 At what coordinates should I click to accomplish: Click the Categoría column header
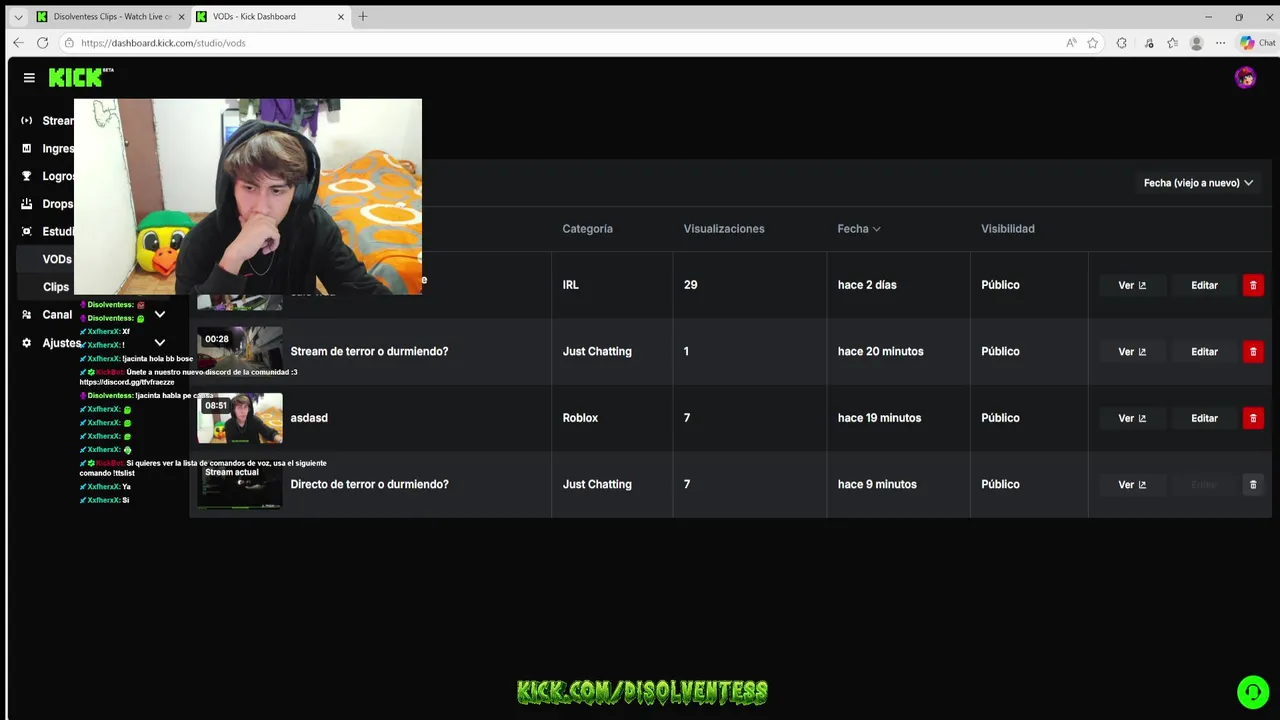pyautogui.click(x=587, y=229)
